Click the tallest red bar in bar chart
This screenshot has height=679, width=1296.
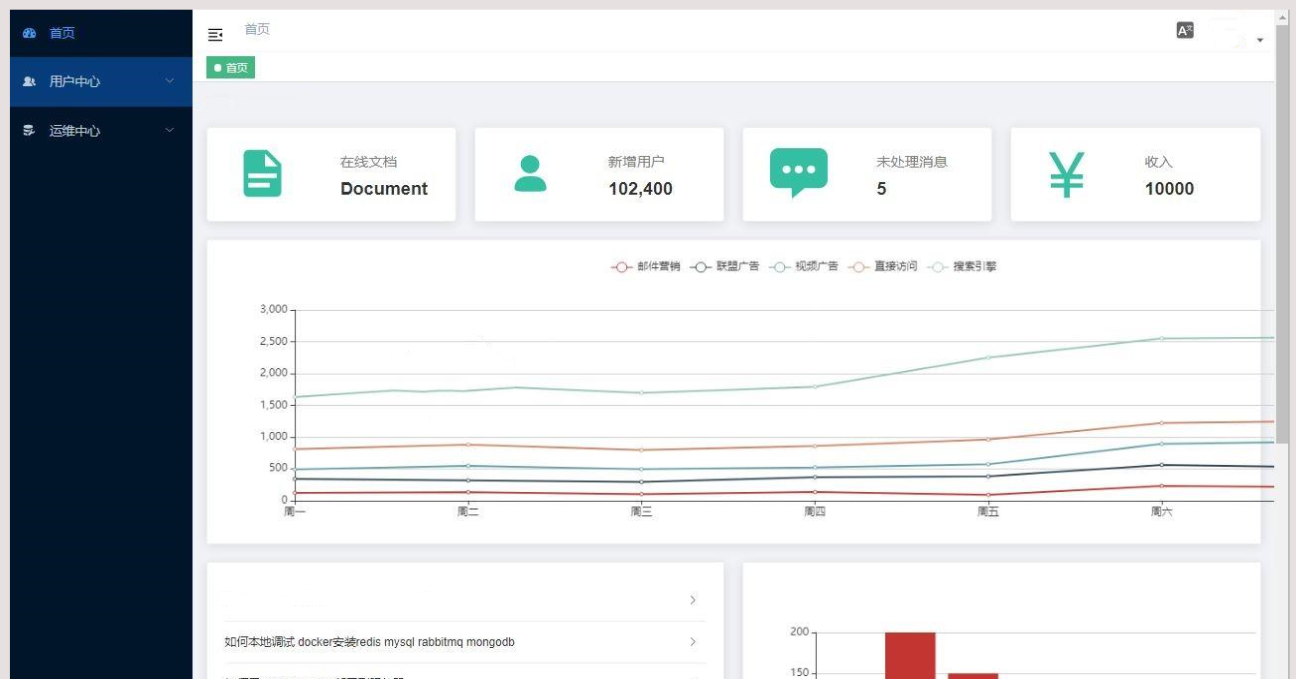point(909,655)
